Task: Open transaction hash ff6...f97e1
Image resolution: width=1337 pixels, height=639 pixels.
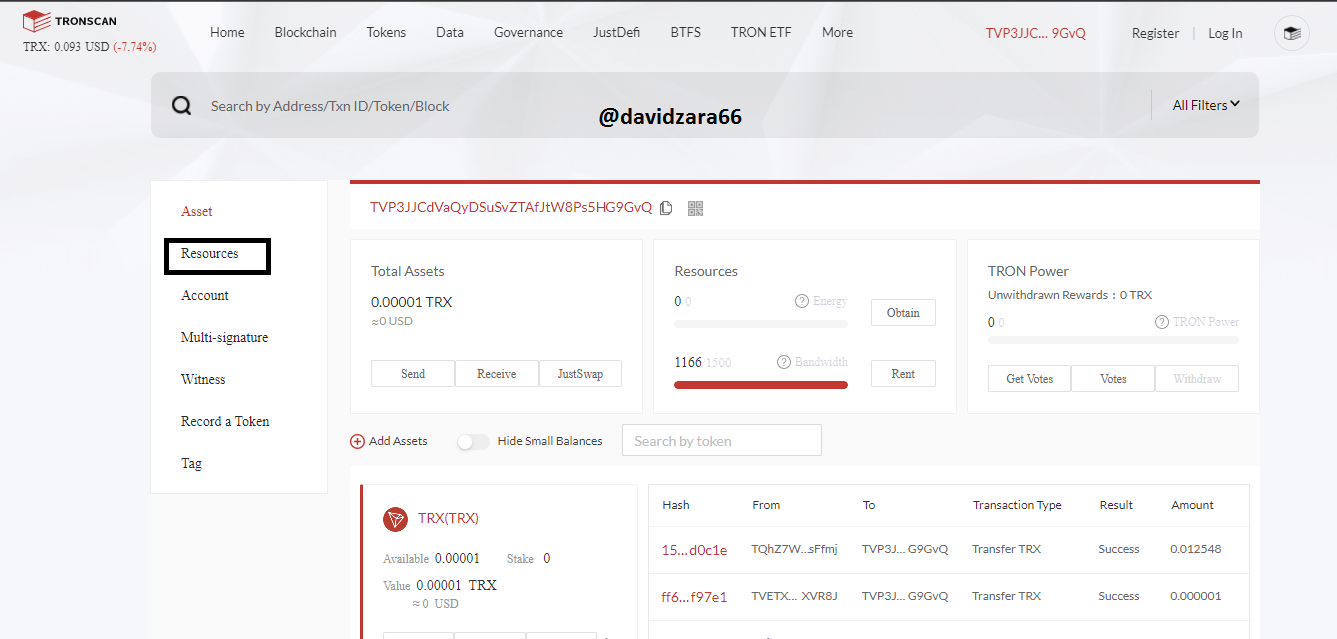Action: [694, 596]
